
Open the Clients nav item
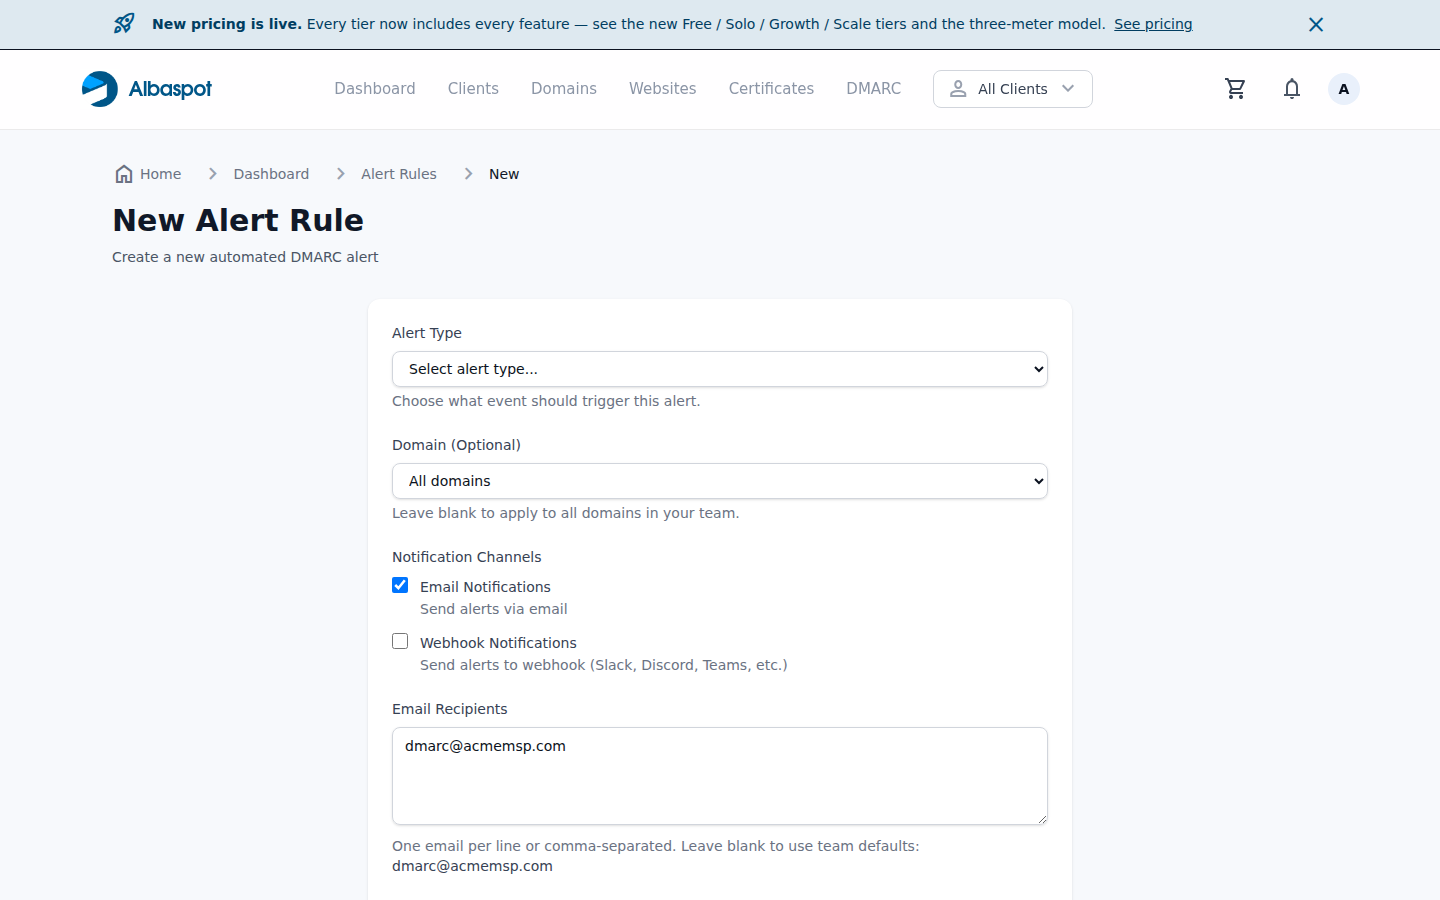point(473,89)
